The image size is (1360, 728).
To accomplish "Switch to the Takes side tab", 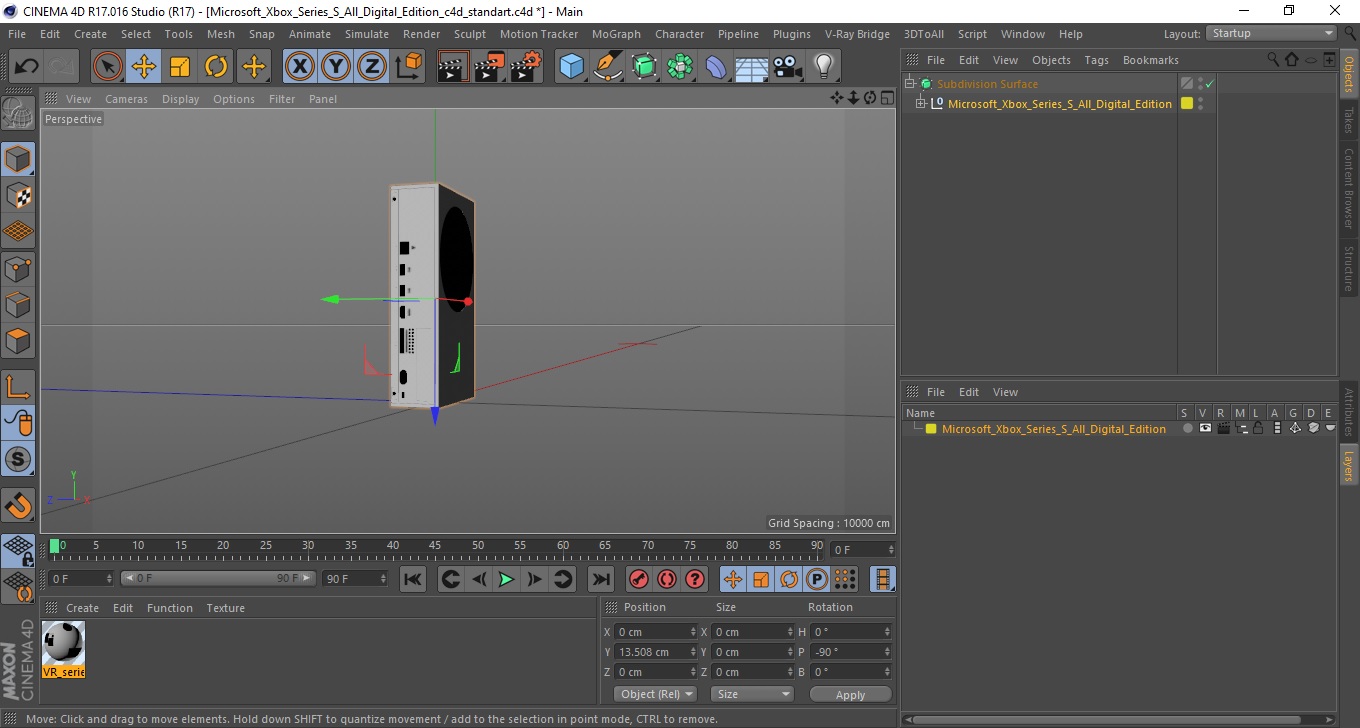I will [x=1349, y=121].
